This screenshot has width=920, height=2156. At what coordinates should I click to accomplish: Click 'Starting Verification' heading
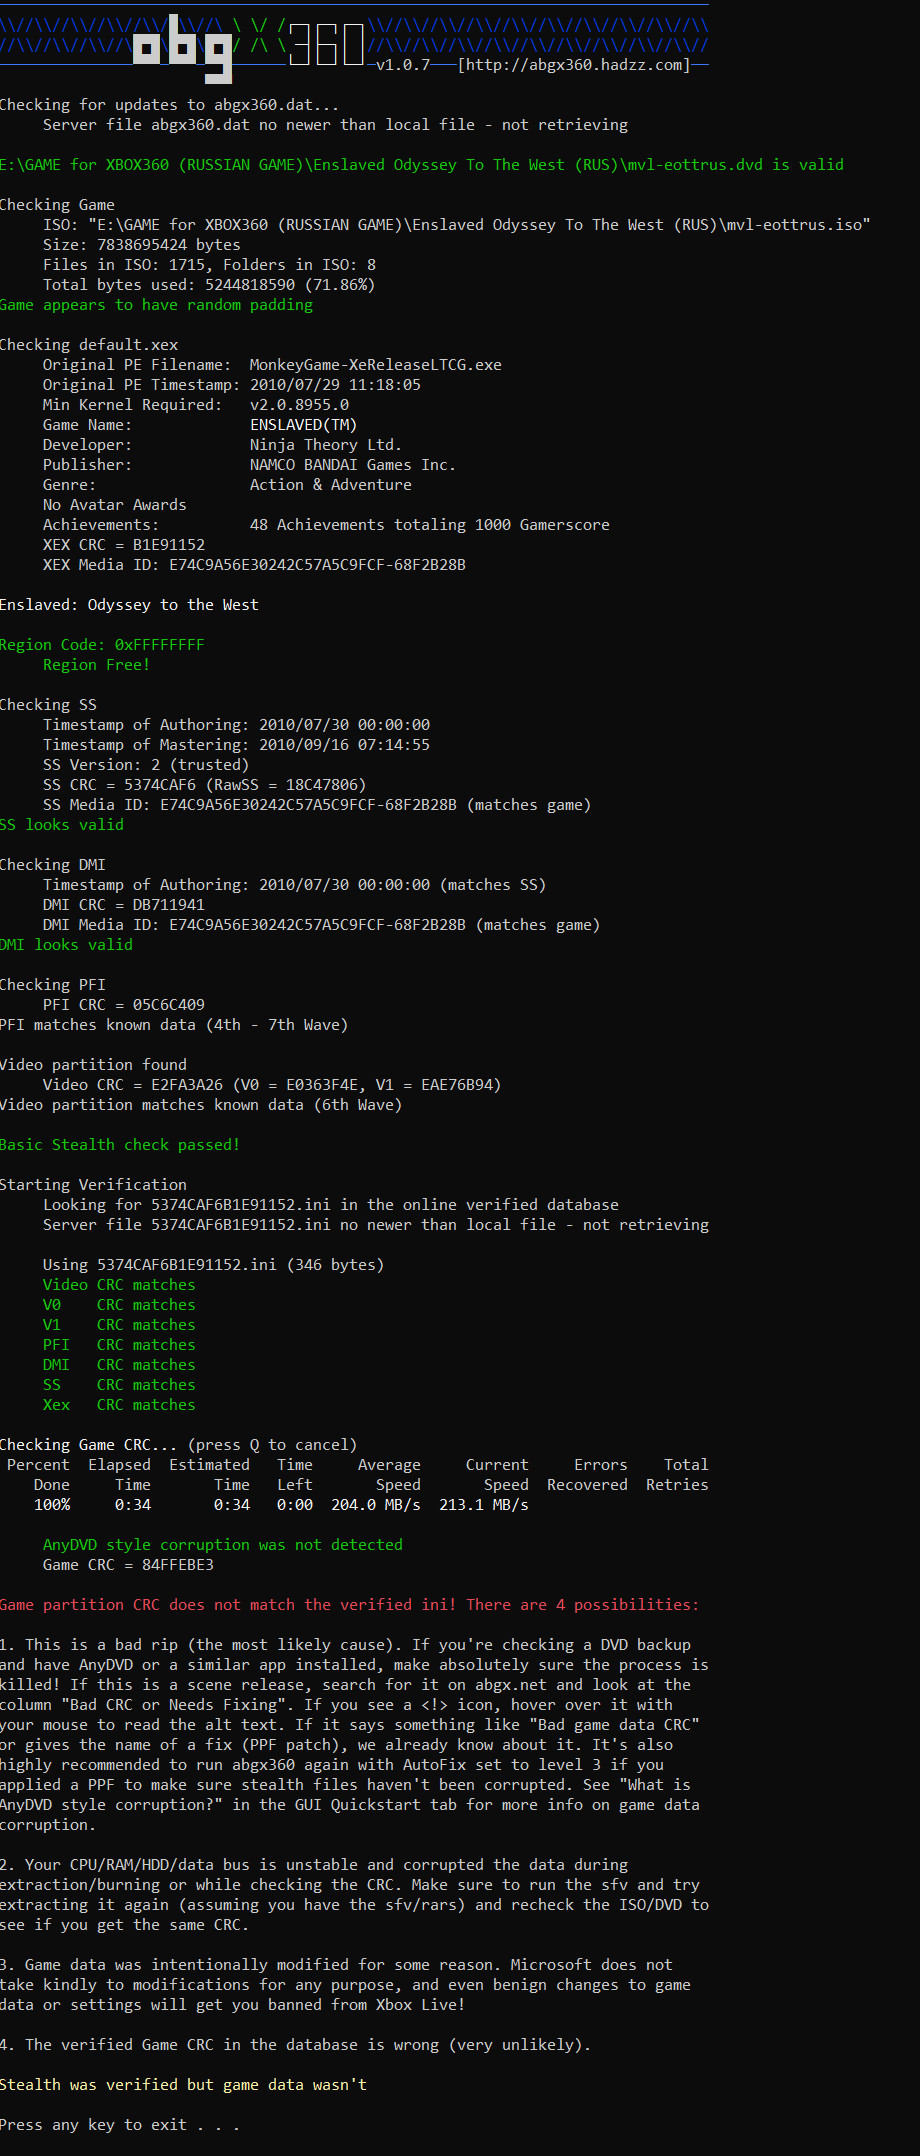93,1185
